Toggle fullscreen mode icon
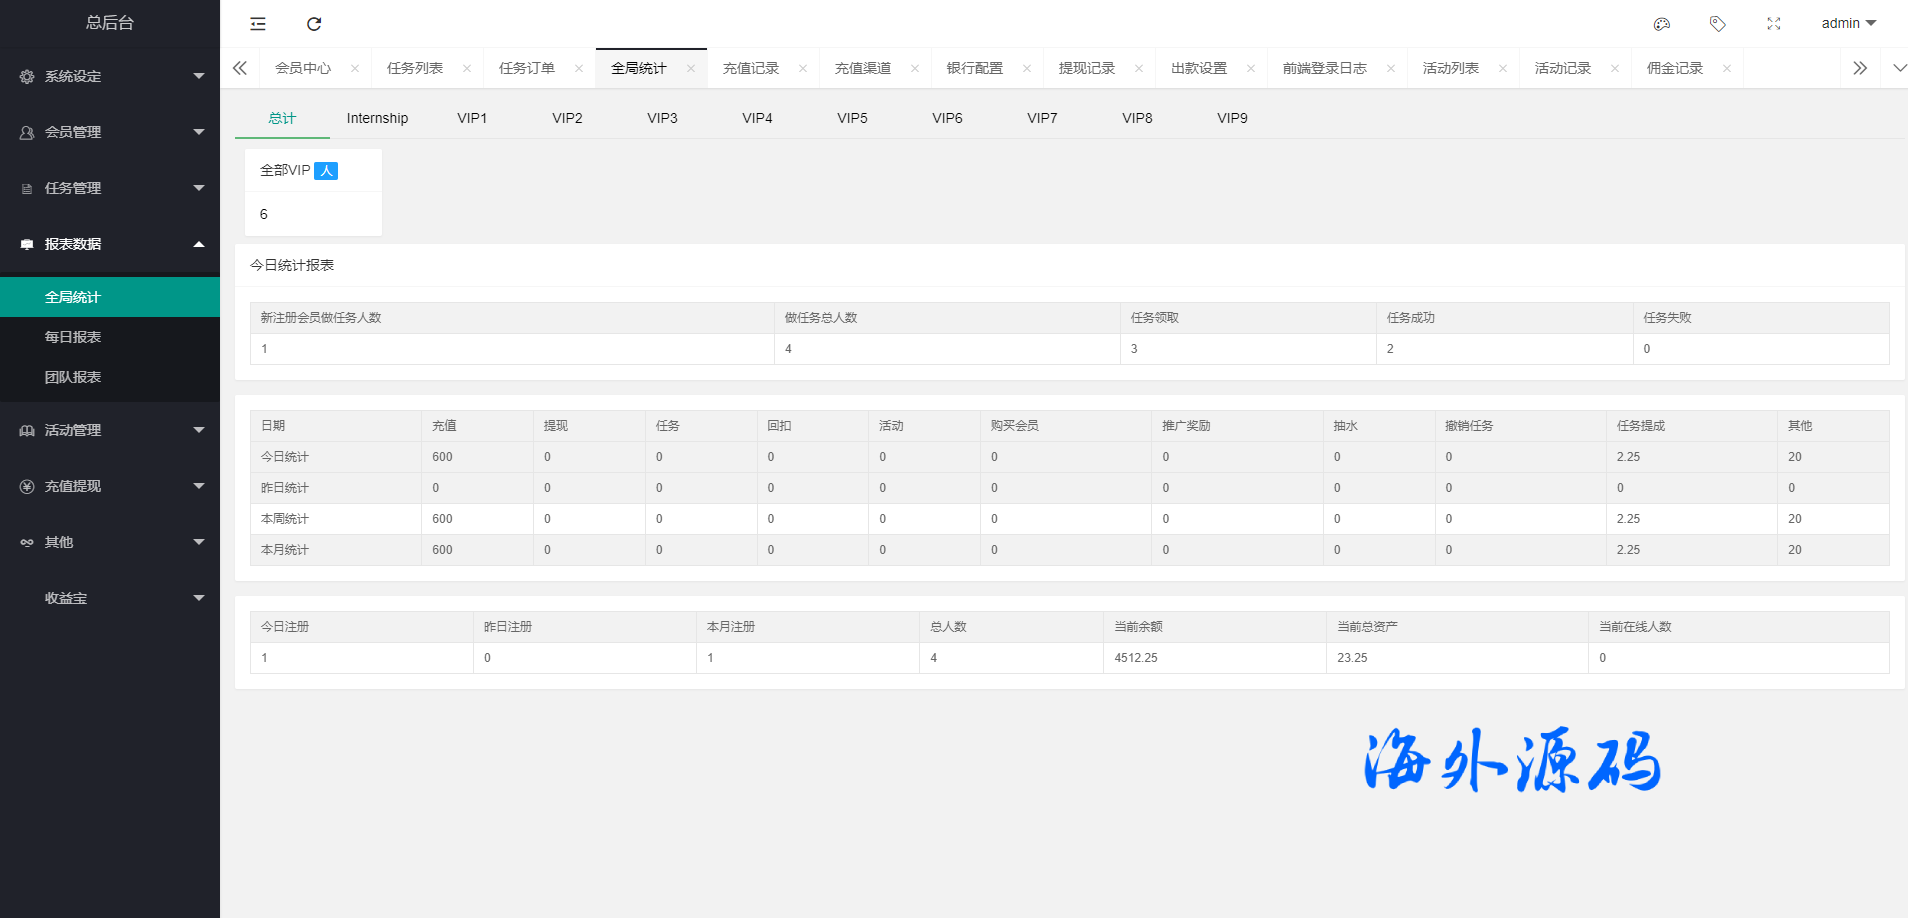The height and width of the screenshot is (918, 1908). tap(1774, 24)
